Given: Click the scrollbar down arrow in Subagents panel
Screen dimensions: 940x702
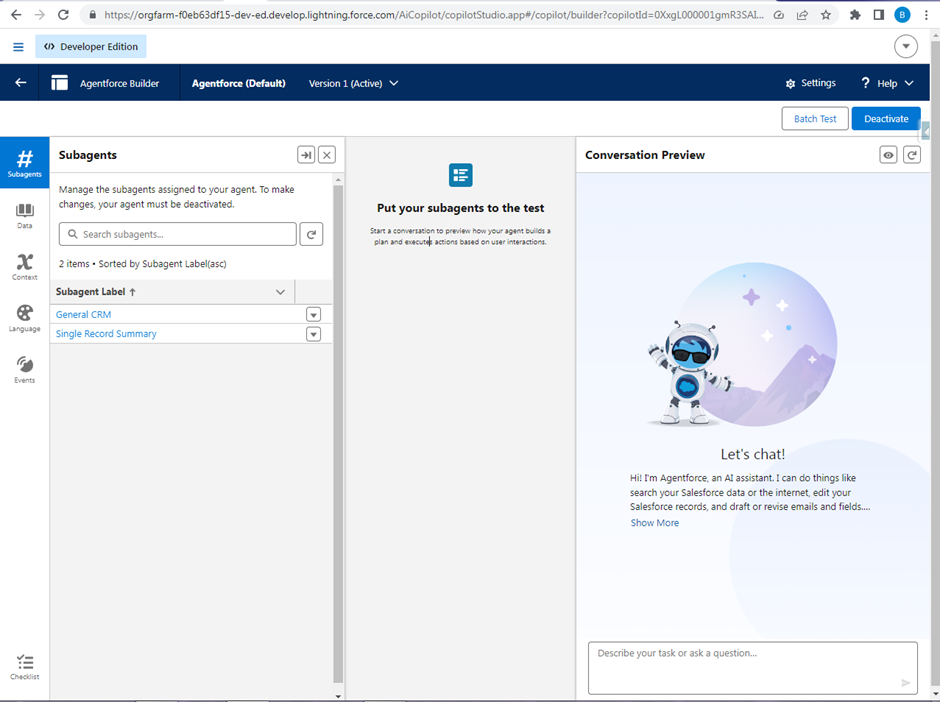Looking at the screenshot, I should [338, 696].
